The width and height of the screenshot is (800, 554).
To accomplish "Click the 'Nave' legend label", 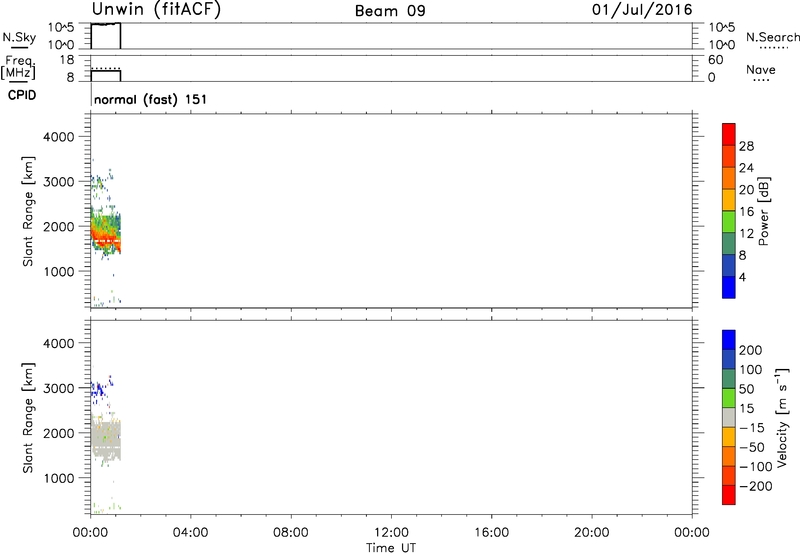I will click(761, 69).
